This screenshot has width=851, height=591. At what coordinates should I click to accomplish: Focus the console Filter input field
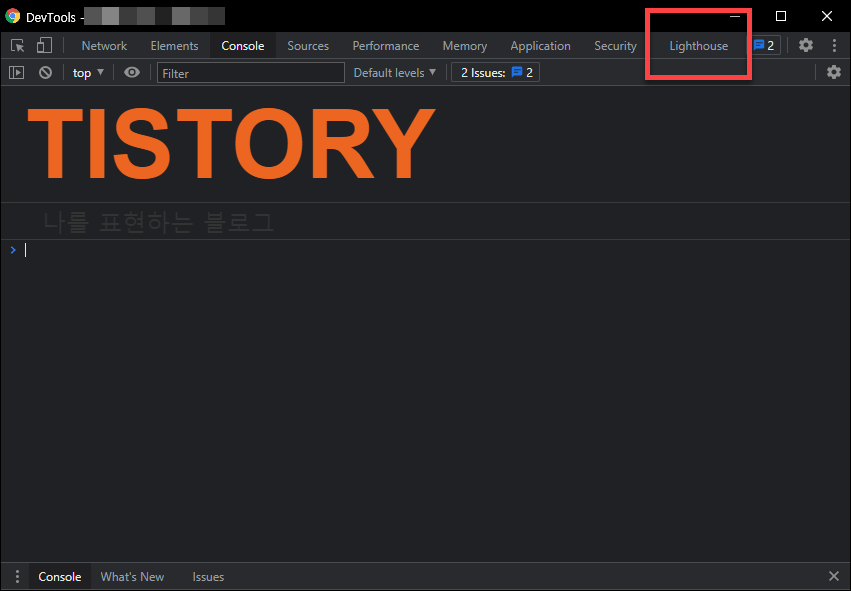pos(251,73)
